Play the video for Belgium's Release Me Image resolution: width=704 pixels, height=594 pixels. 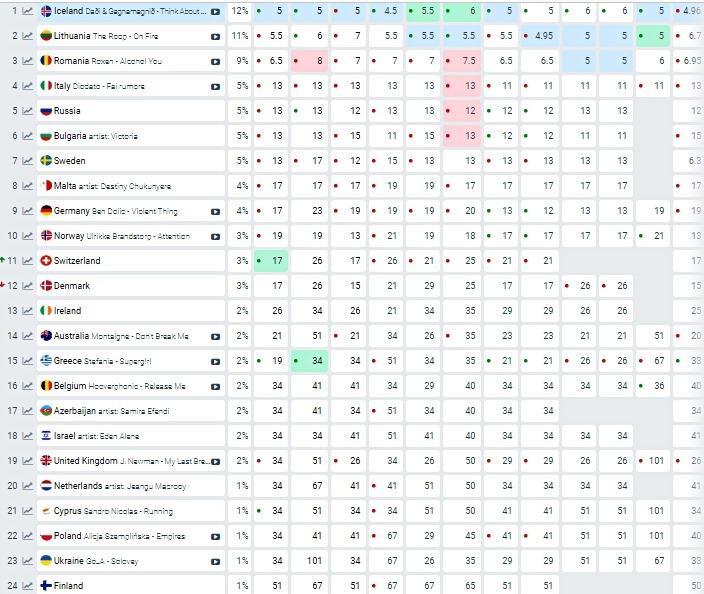pos(216,387)
